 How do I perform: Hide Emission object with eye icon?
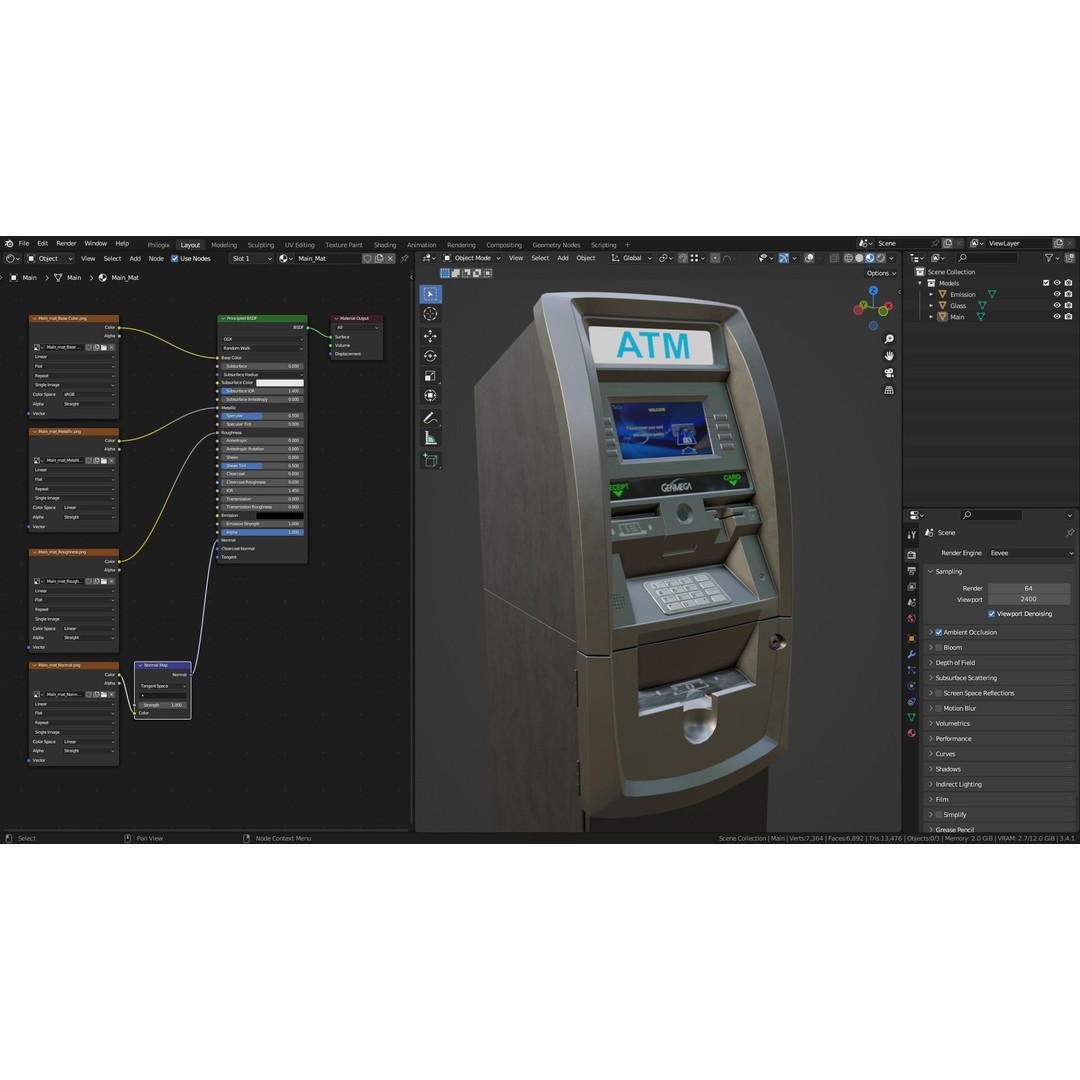click(x=1057, y=294)
